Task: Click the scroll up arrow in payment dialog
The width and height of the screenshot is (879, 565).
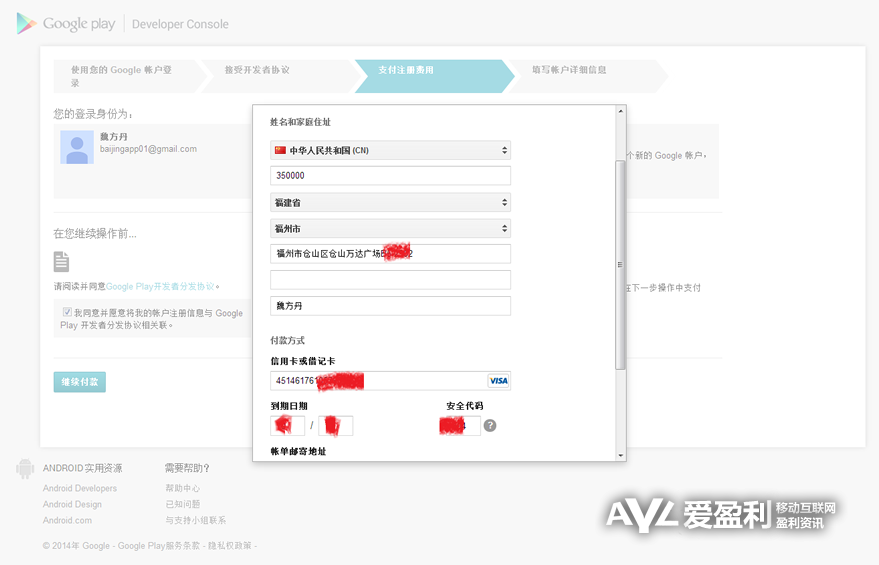Action: [620, 111]
